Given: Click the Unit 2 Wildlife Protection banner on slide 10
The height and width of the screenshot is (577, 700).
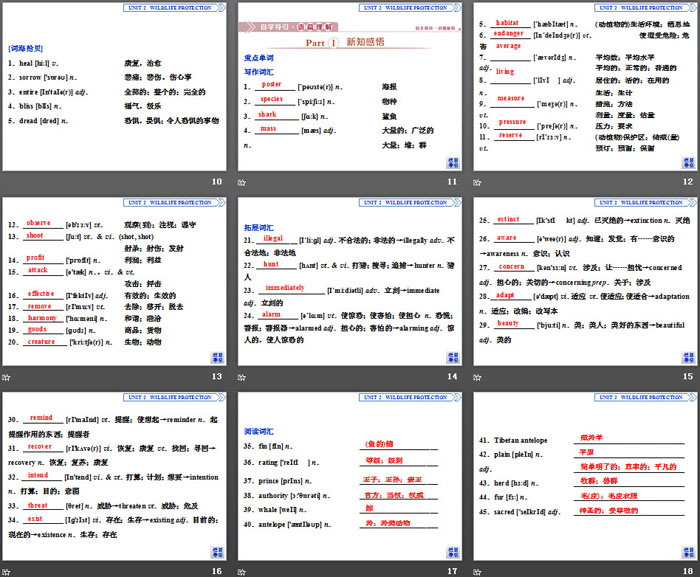Looking at the screenshot, I should [x=174, y=8].
